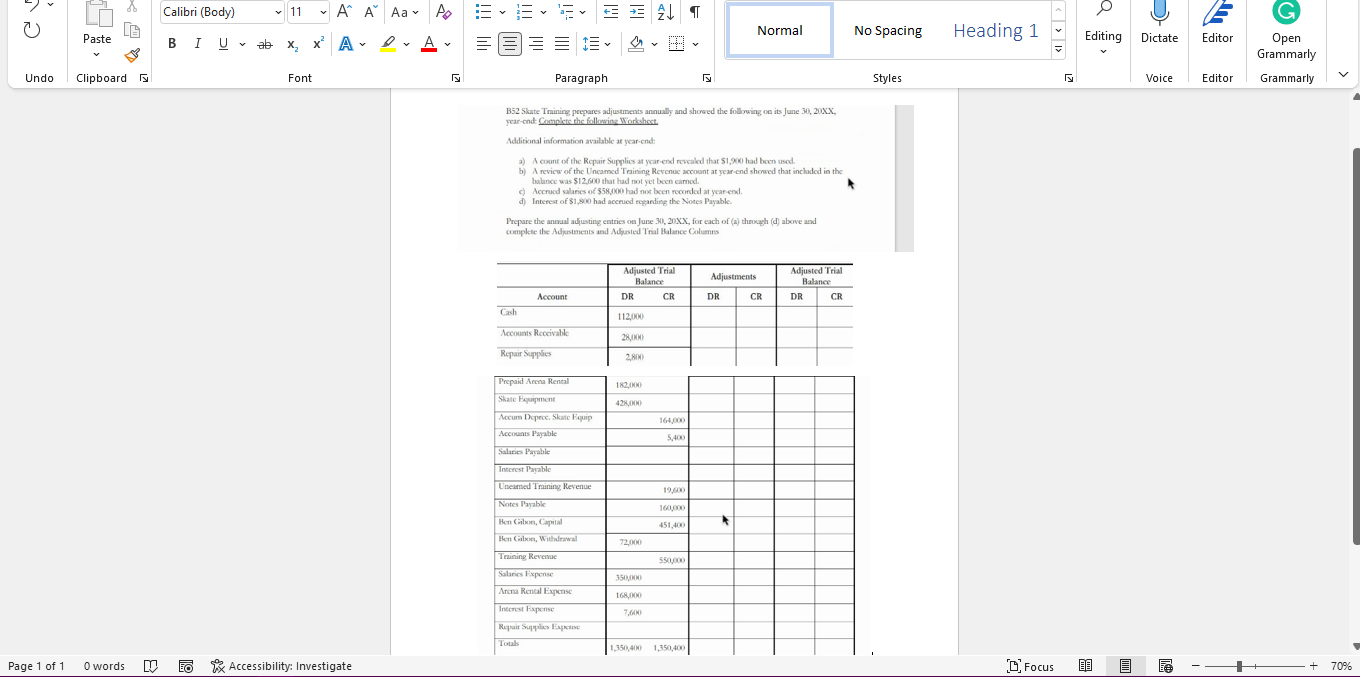The width and height of the screenshot is (1360, 677).
Task: Click the zoom out minus button
Action: [1195, 666]
